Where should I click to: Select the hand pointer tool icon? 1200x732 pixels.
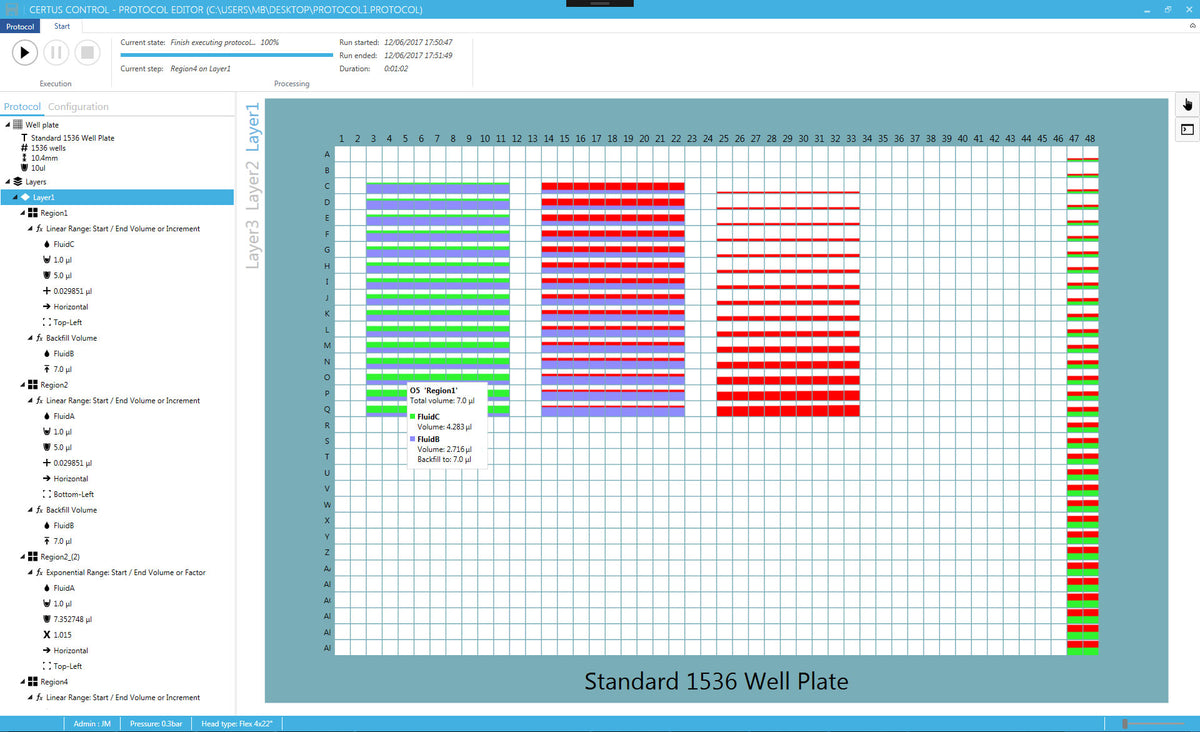[1188, 105]
